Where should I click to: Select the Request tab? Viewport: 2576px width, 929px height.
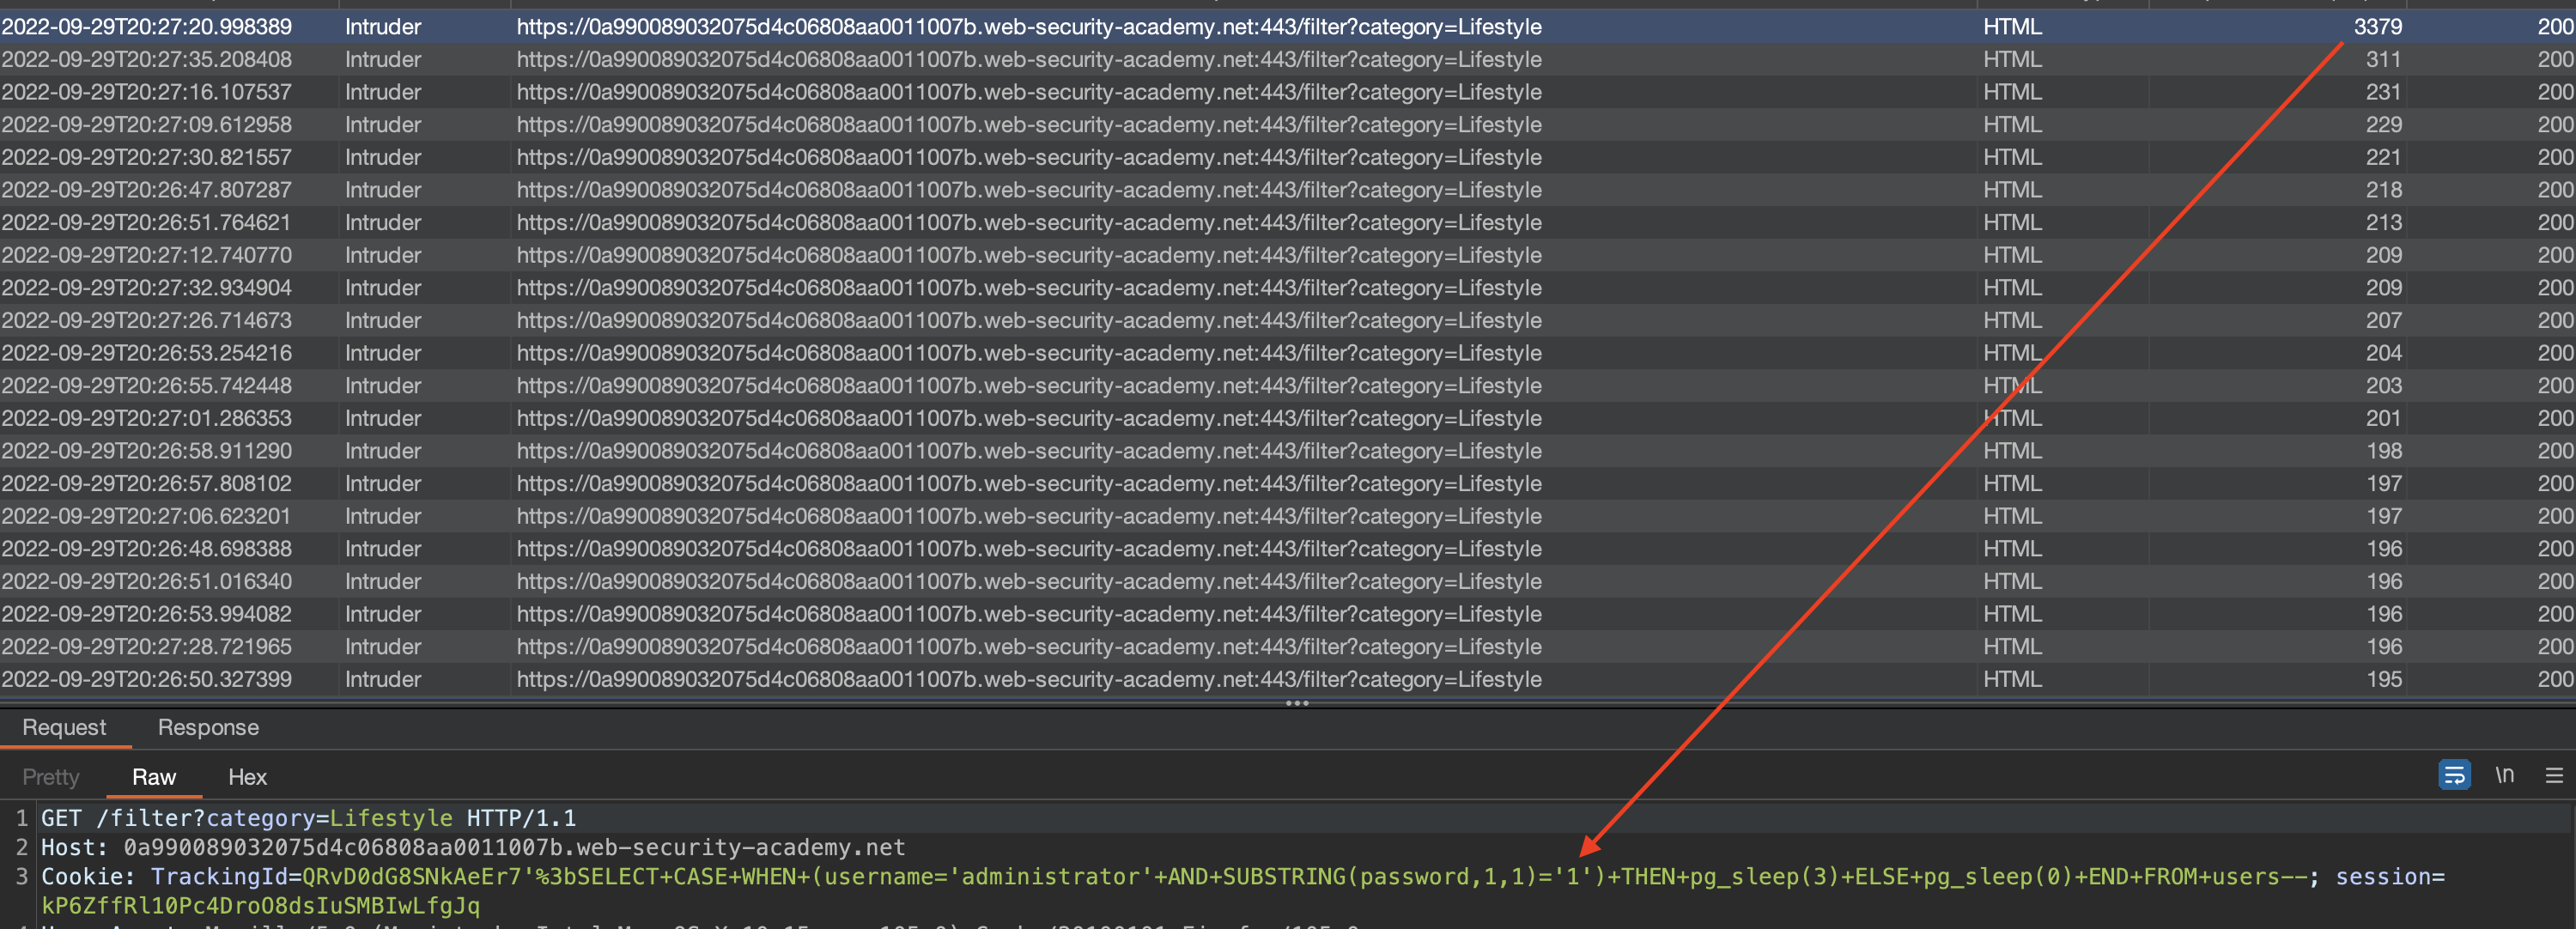click(64, 727)
